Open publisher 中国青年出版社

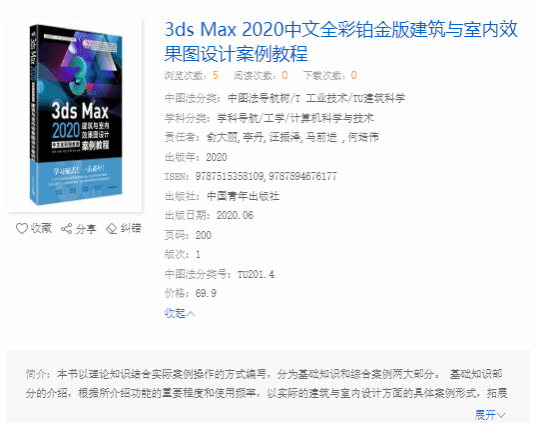pyautogui.click(x=243, y=196)
